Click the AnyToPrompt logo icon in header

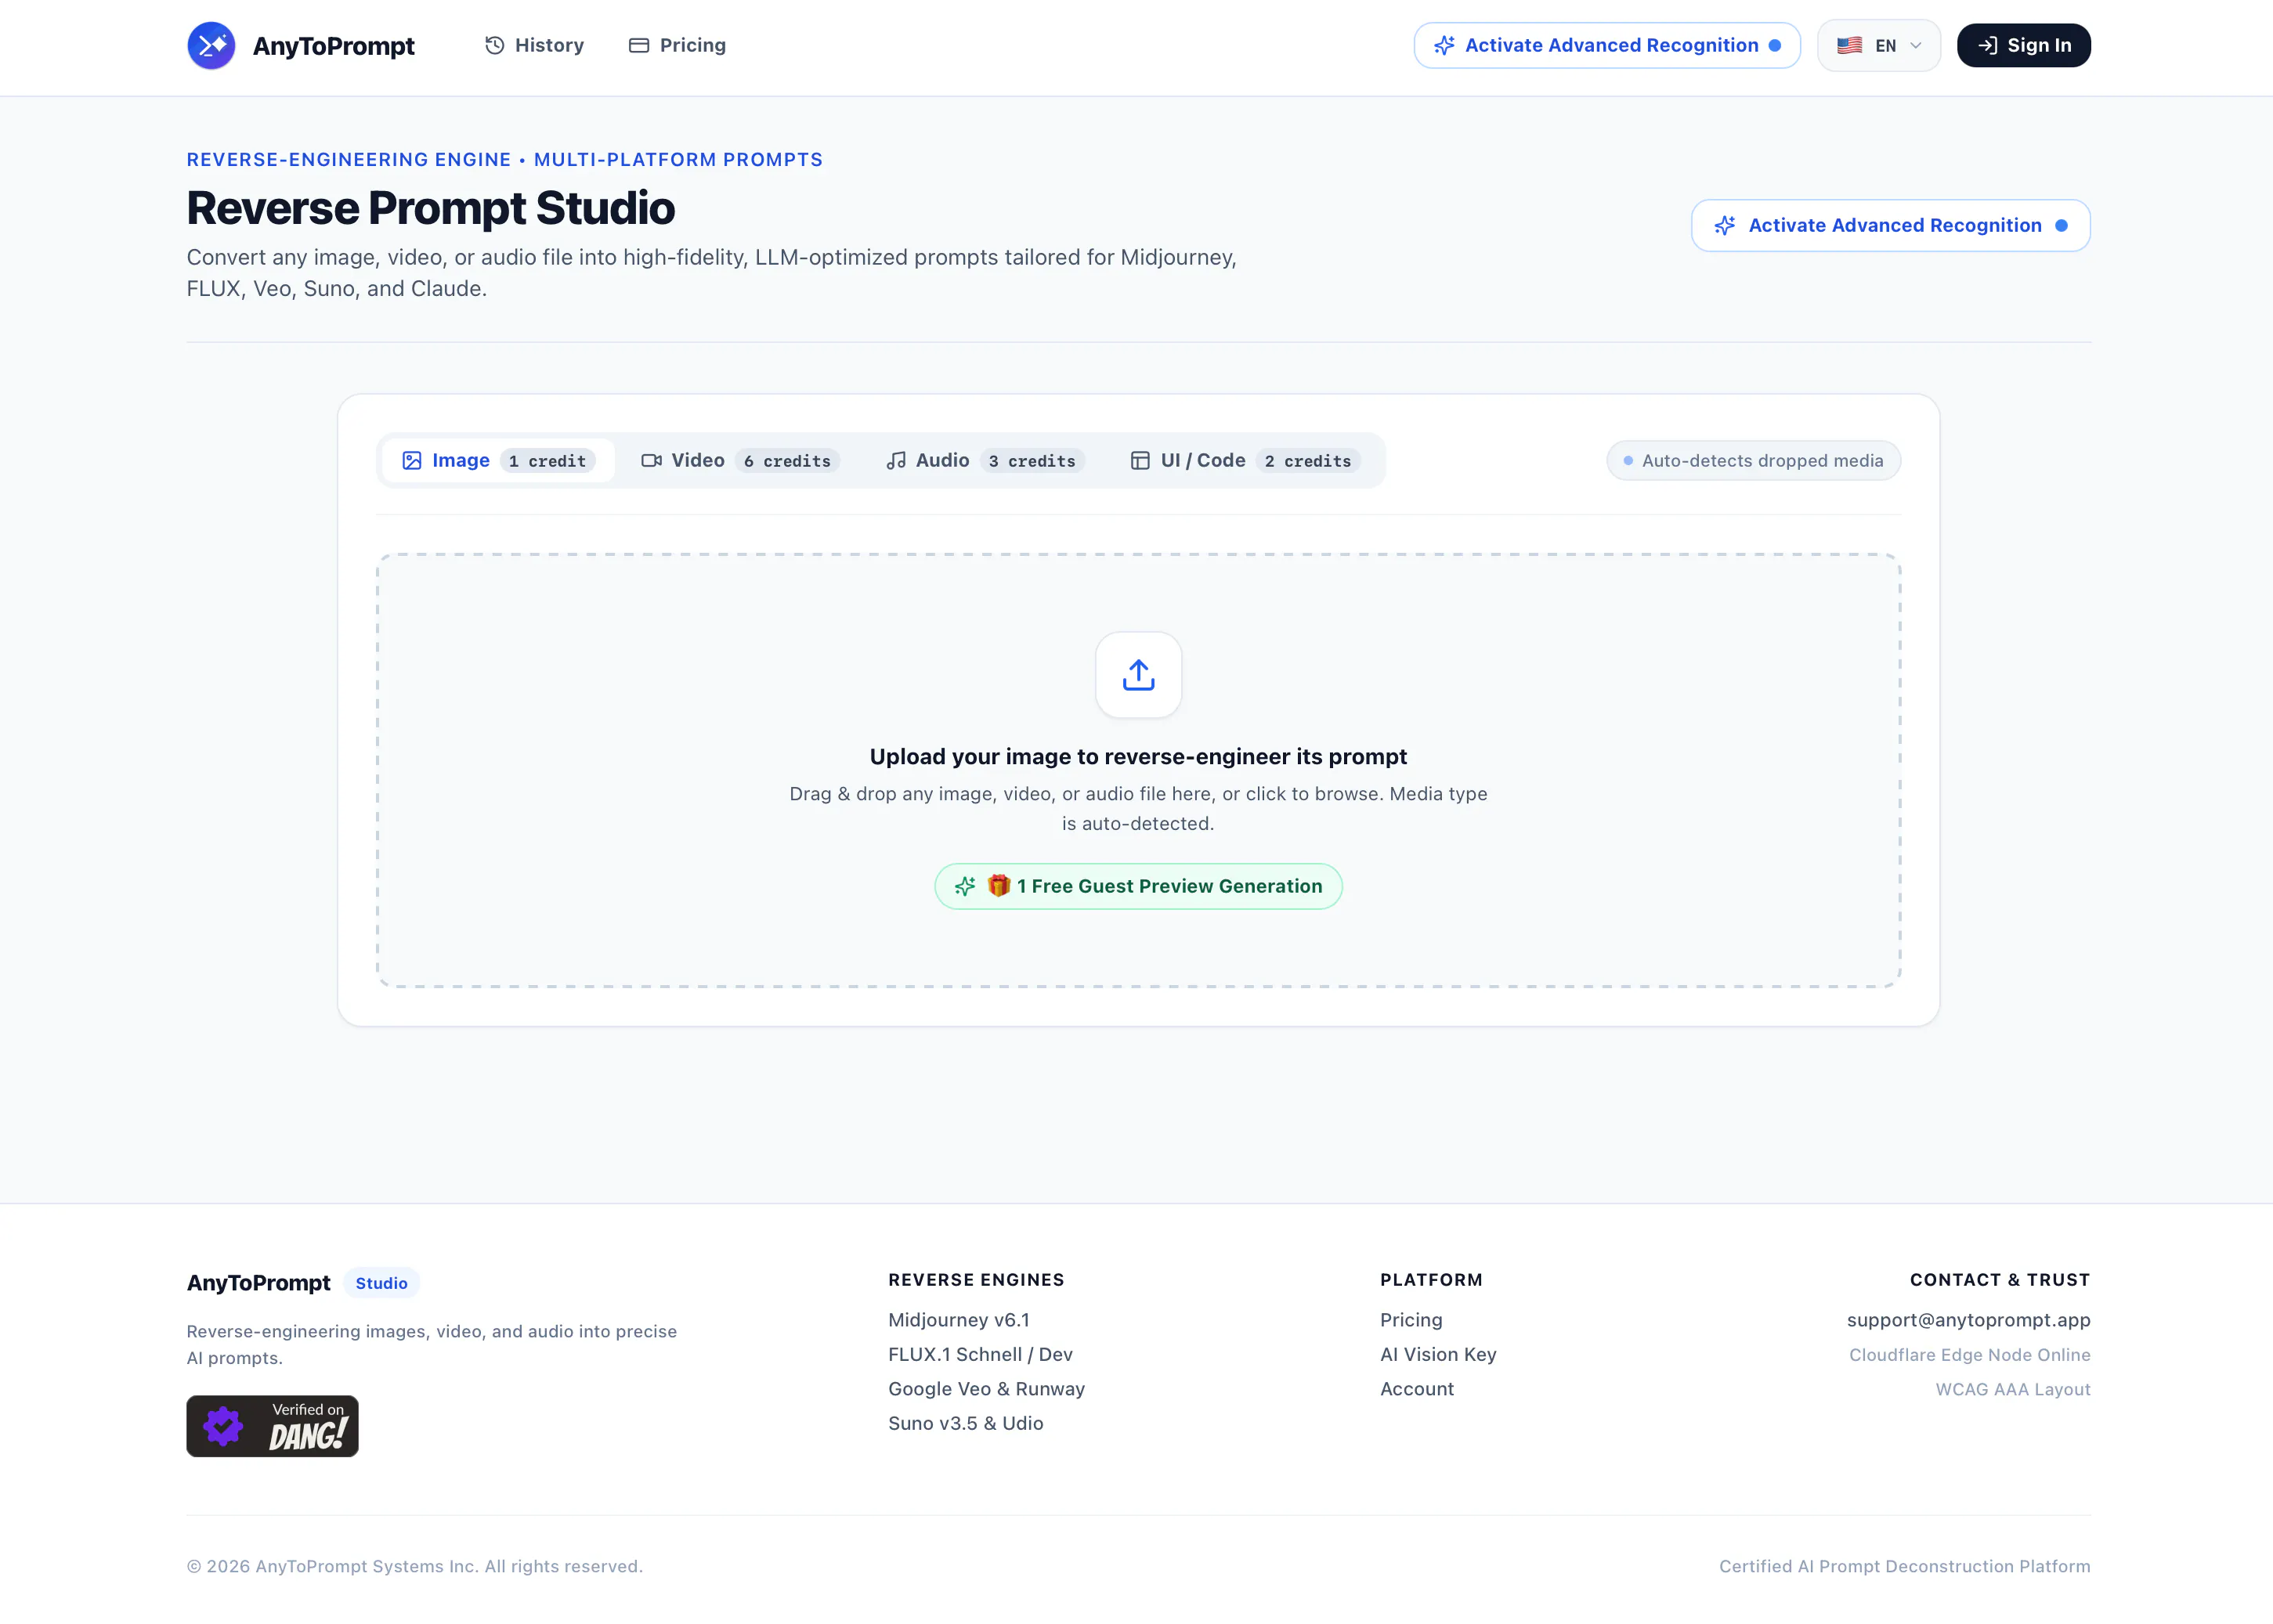coord(211,45)
